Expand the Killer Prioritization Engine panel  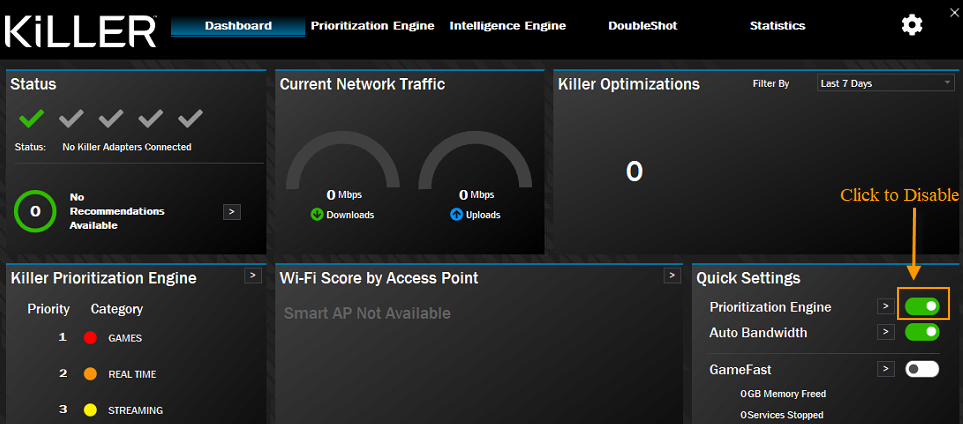point(253,275)
